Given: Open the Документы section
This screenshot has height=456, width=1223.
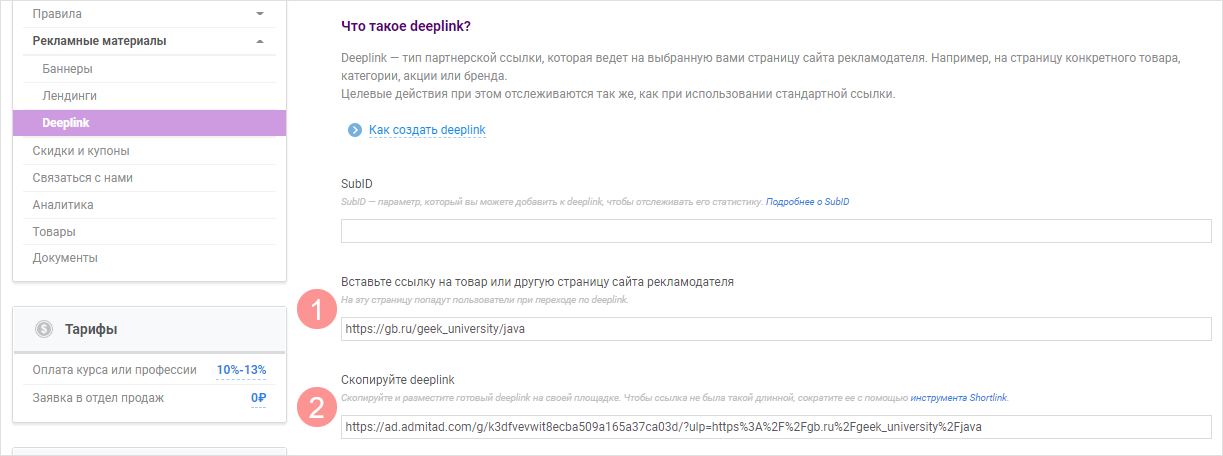Looking at the screenshot, I should coord(65,258).
